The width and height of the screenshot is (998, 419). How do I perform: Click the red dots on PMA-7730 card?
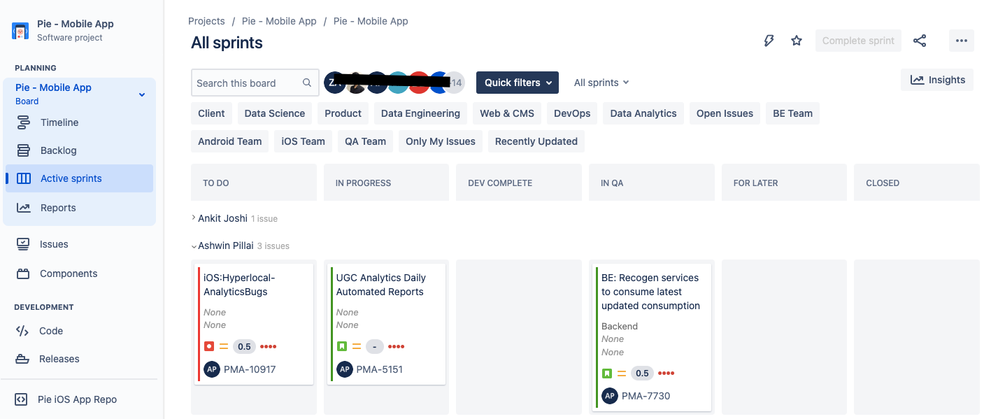666,373
